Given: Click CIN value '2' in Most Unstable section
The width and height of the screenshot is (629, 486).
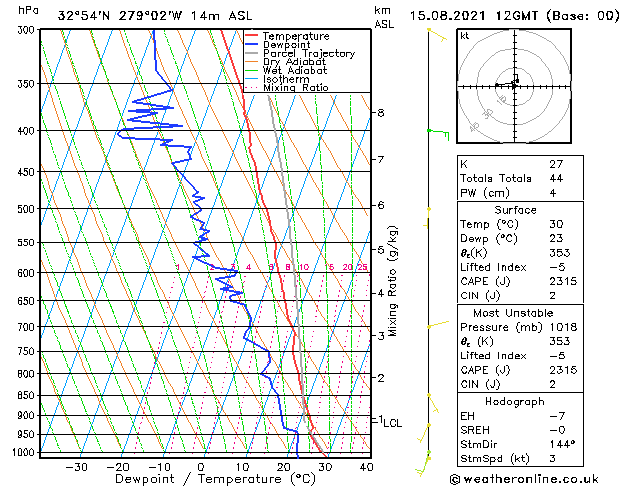Looking at the screenshot, I should pos(553,384).
